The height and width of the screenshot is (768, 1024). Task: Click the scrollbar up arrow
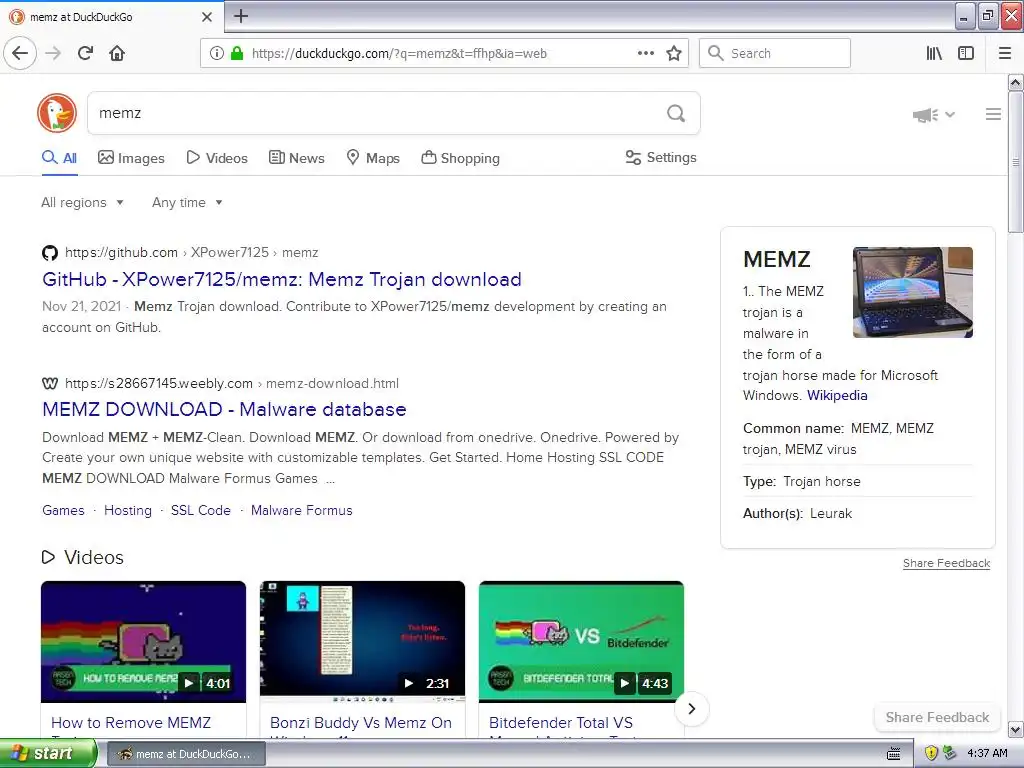pos(1015,82)
